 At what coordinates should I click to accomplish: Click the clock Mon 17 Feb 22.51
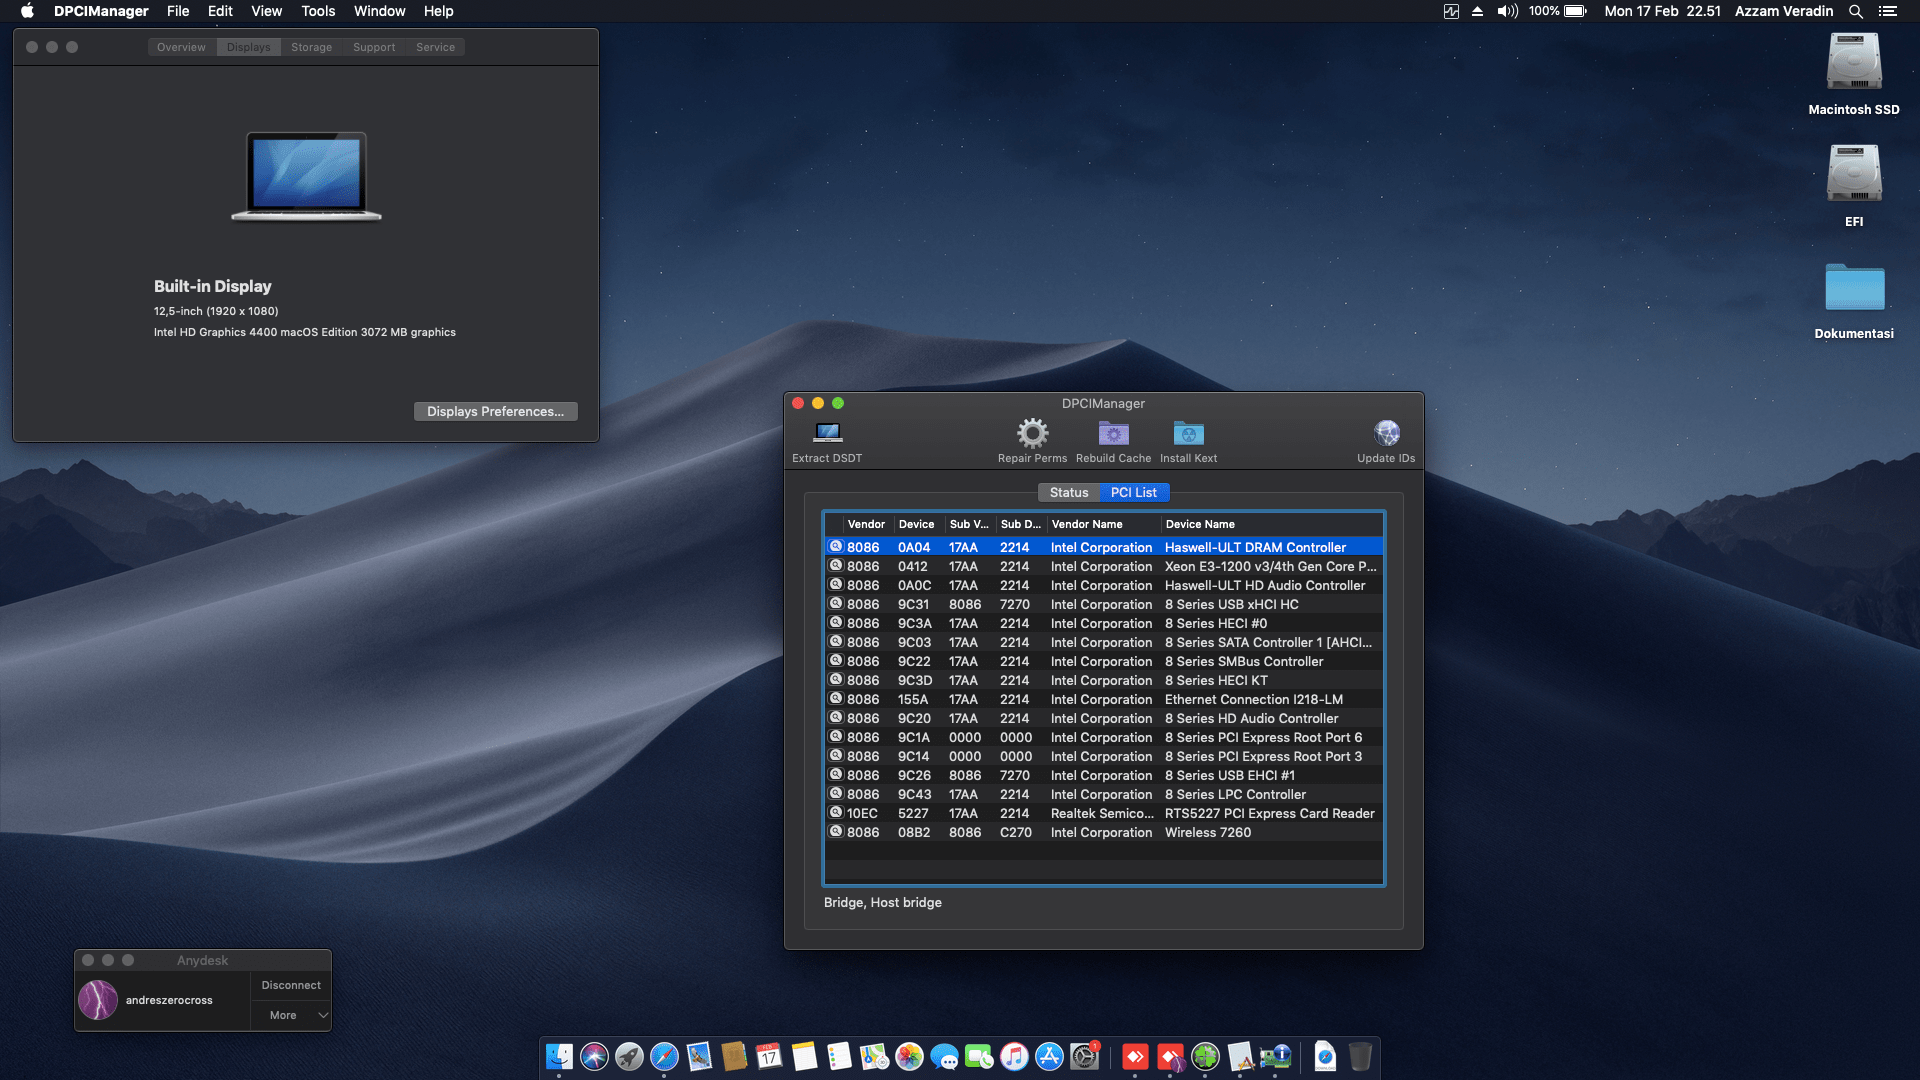click(1662, 11)
